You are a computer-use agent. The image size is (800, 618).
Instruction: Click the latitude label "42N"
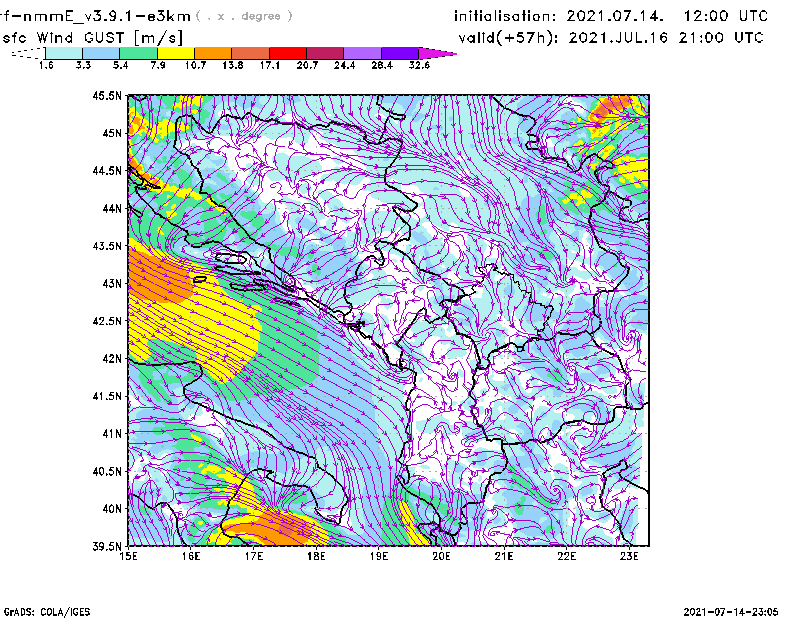coord(112,358)
